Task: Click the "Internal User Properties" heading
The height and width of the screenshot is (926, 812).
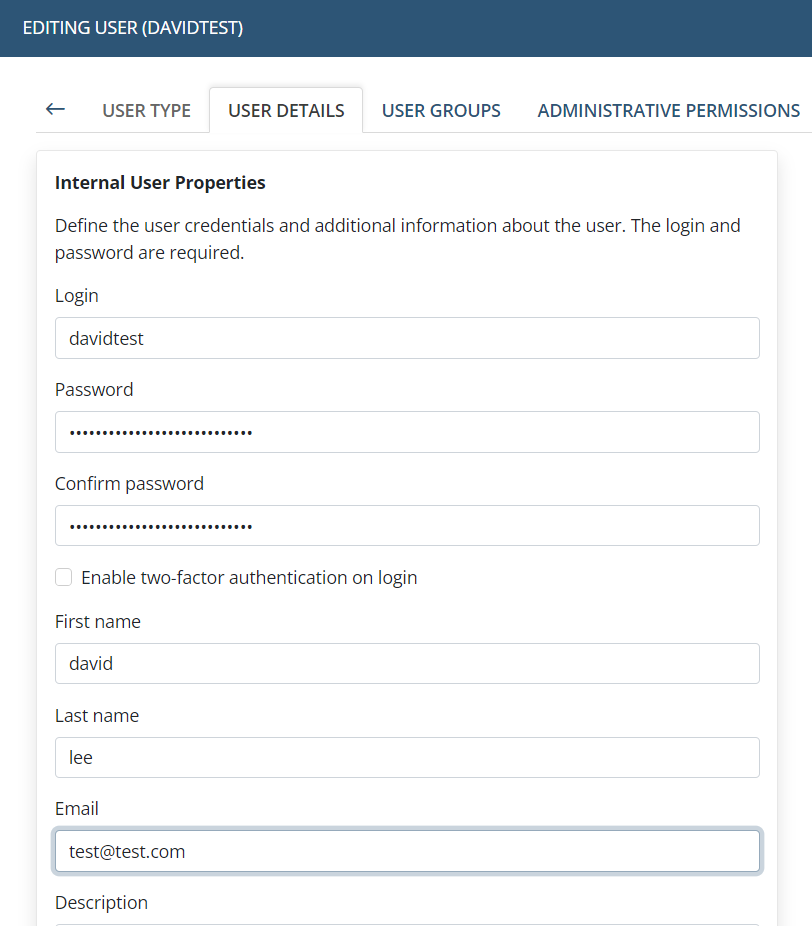Action: coord(160,183)
